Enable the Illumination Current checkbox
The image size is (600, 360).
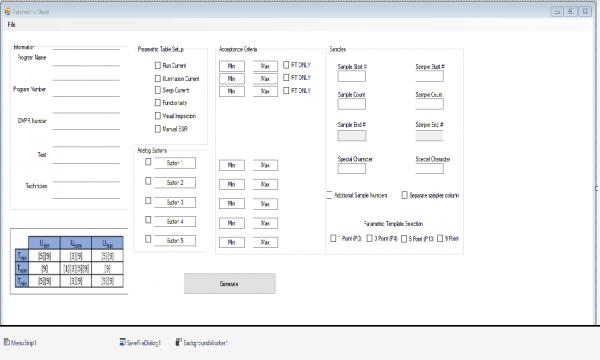[158, 78]
